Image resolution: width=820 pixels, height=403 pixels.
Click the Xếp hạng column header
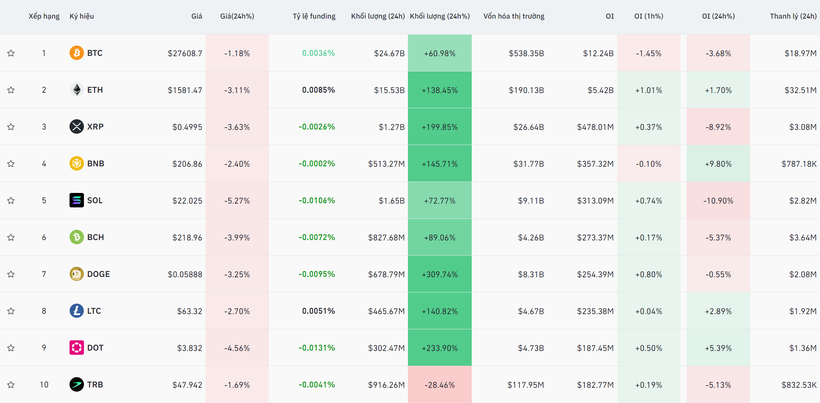43,17
